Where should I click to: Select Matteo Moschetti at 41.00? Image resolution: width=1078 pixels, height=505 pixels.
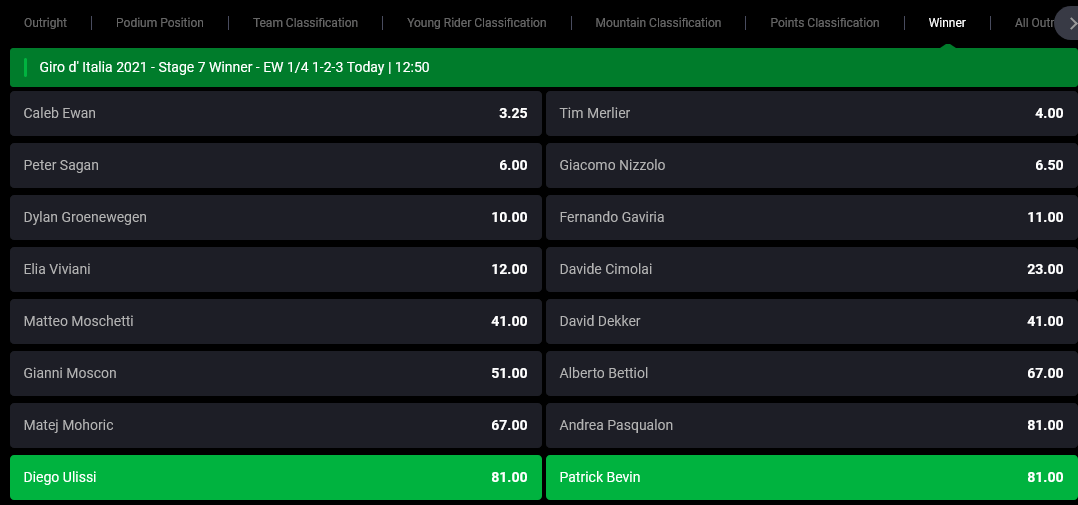point(276,321)
